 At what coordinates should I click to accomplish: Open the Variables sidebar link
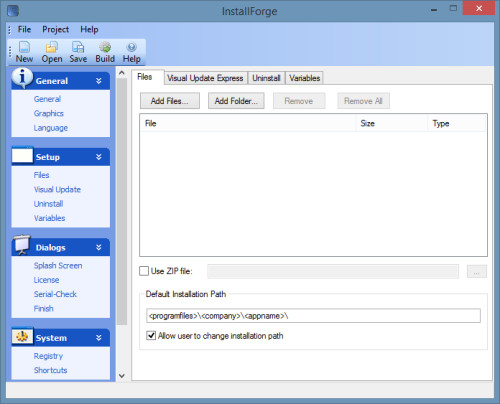click(x=49, y=218)
